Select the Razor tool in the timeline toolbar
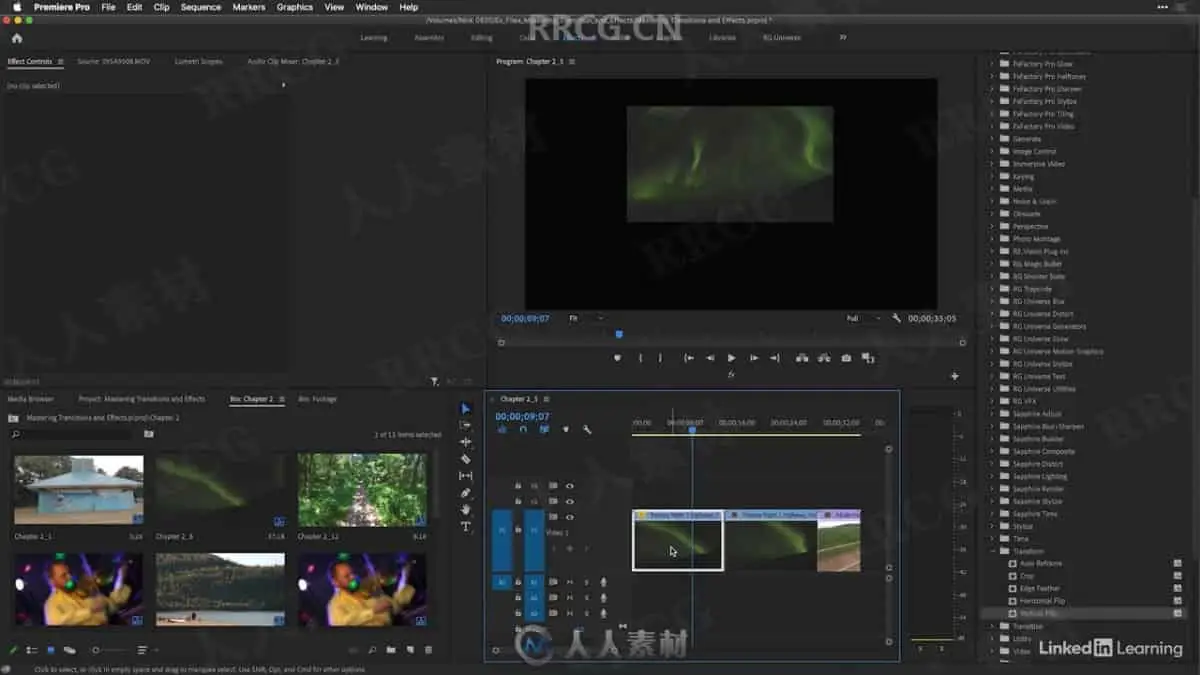 click(465, 459)
